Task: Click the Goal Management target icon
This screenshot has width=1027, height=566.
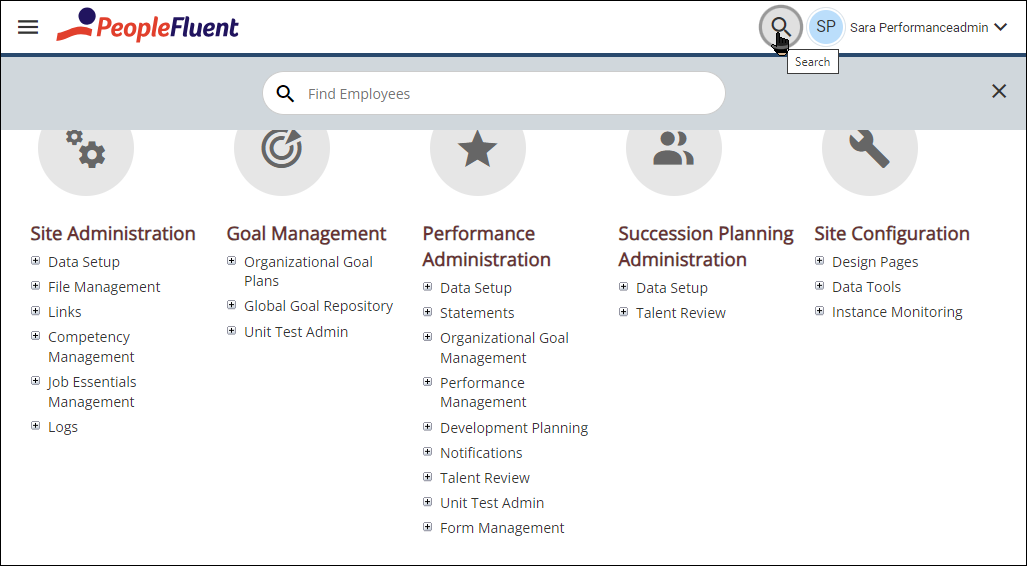Action: [x=282, y=149]
